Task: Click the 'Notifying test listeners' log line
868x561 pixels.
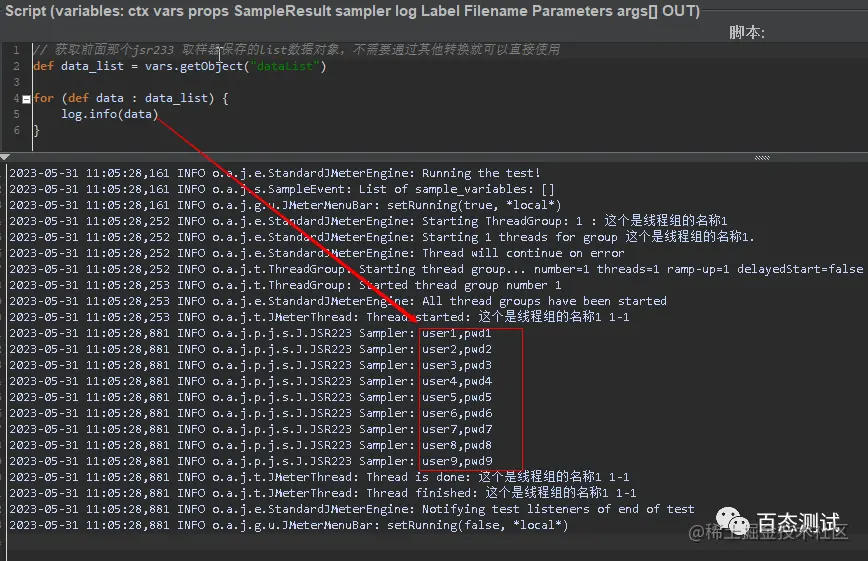Action: (352, 509)
